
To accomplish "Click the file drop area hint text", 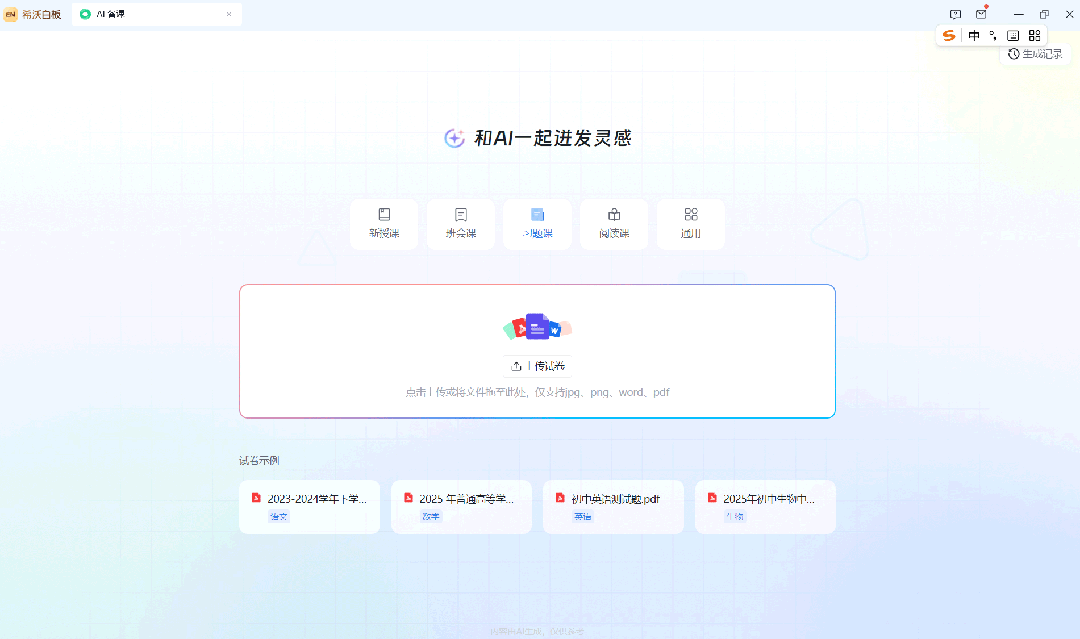I will pos(537,392).
